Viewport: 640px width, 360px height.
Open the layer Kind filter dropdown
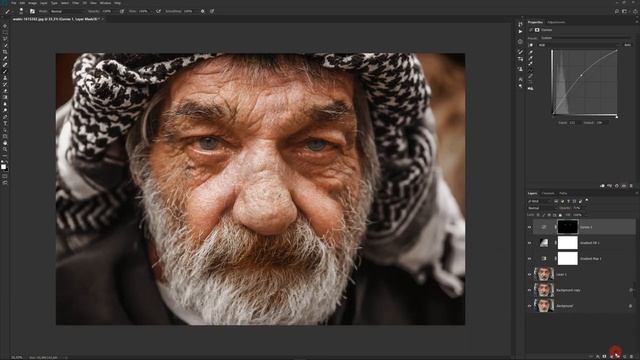(540, 201)
